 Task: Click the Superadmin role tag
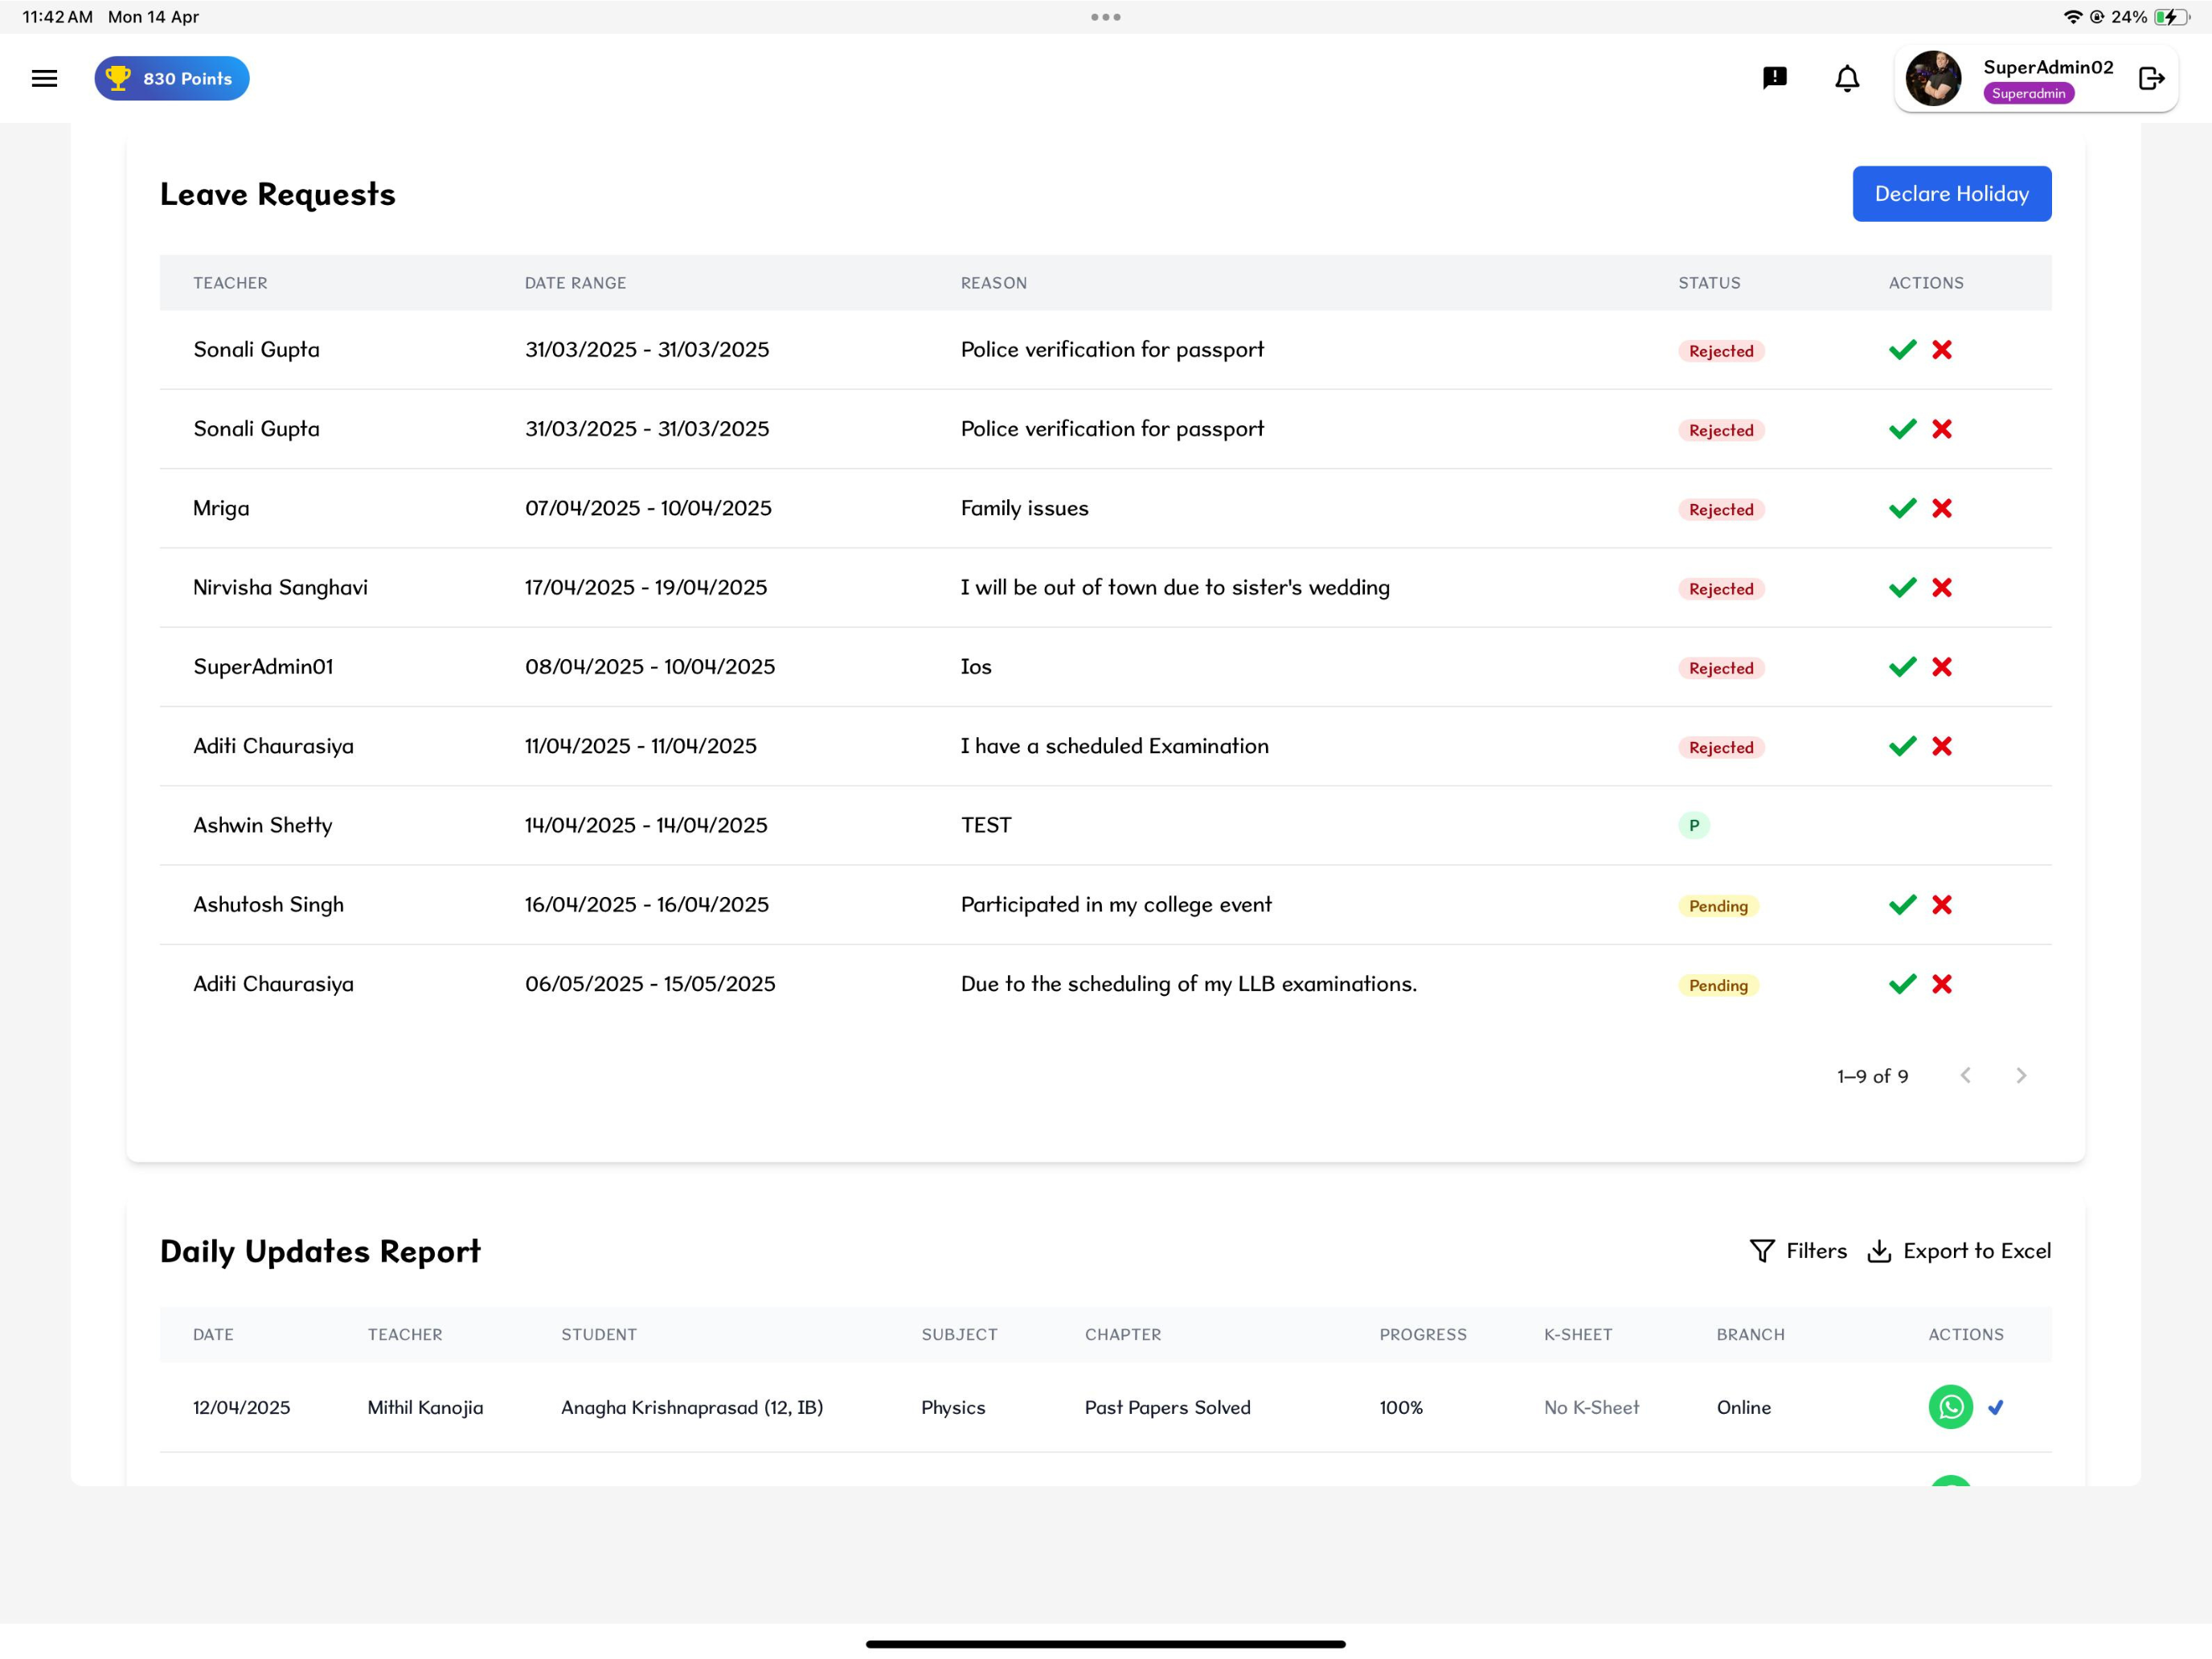(x=2028, y=93)
